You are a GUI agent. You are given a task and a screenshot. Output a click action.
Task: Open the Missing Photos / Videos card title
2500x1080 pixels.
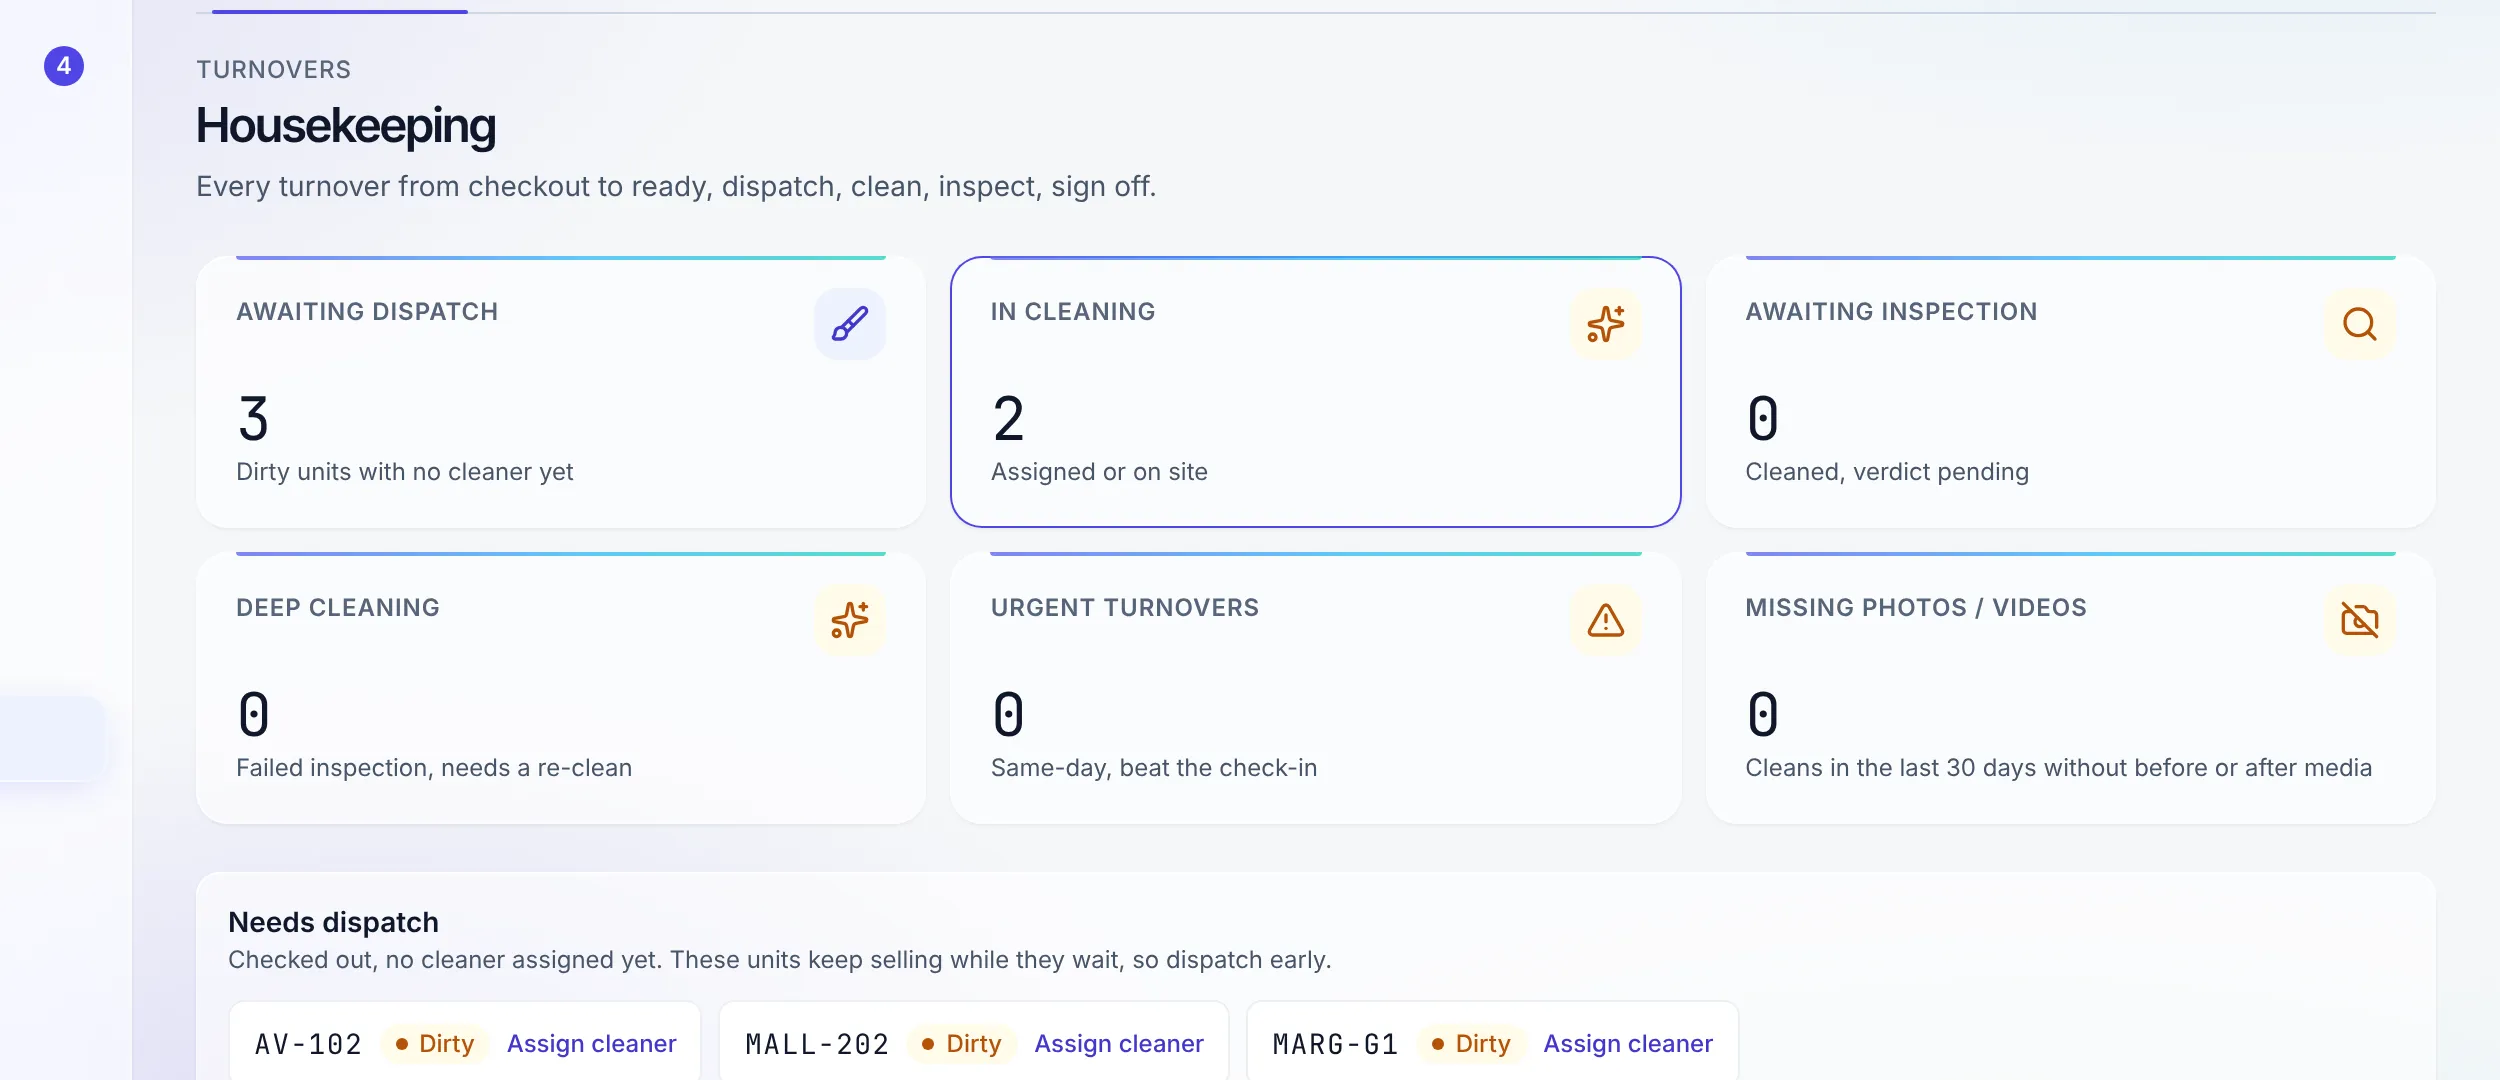point(1916,608)
